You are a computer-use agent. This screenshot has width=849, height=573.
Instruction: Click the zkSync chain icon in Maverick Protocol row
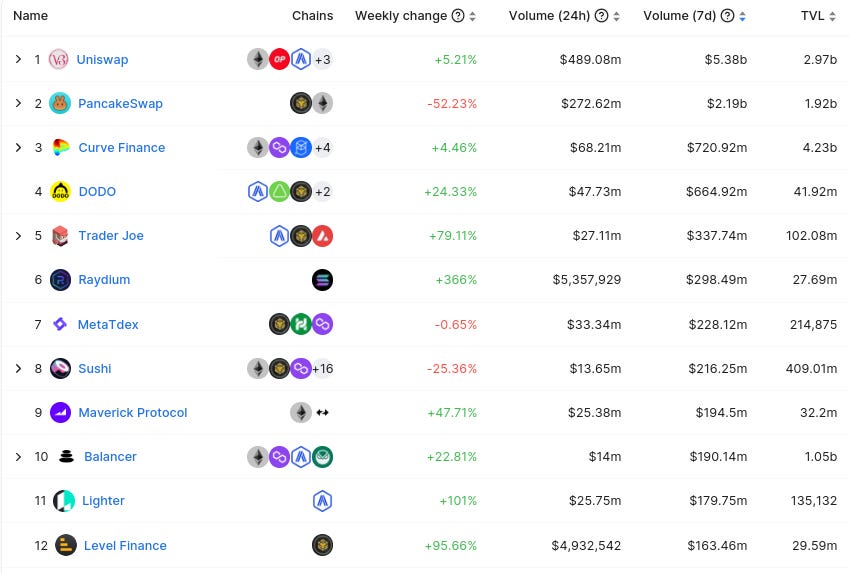323,413
